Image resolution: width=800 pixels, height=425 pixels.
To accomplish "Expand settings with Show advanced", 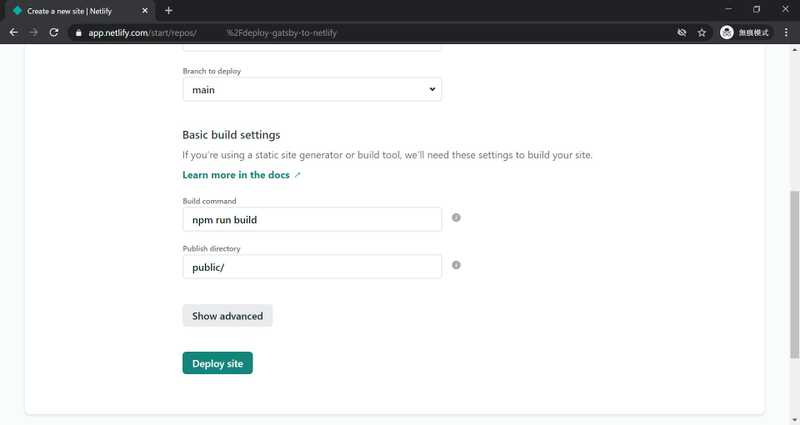I will [227, 316].
